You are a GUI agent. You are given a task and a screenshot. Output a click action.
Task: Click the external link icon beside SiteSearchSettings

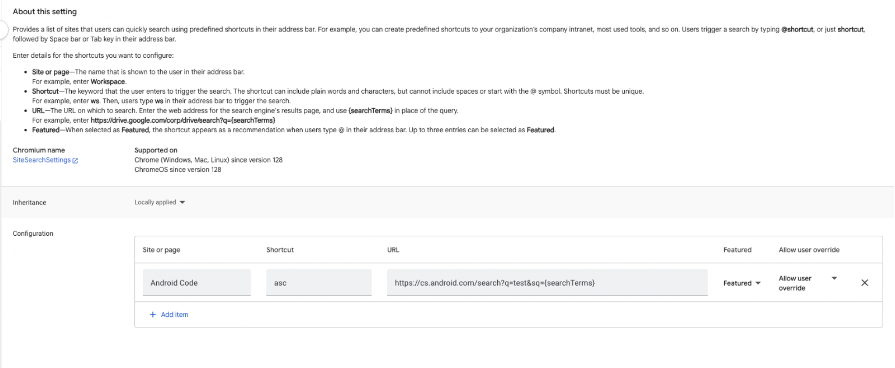pyautogui.click(x=75, y=161)
